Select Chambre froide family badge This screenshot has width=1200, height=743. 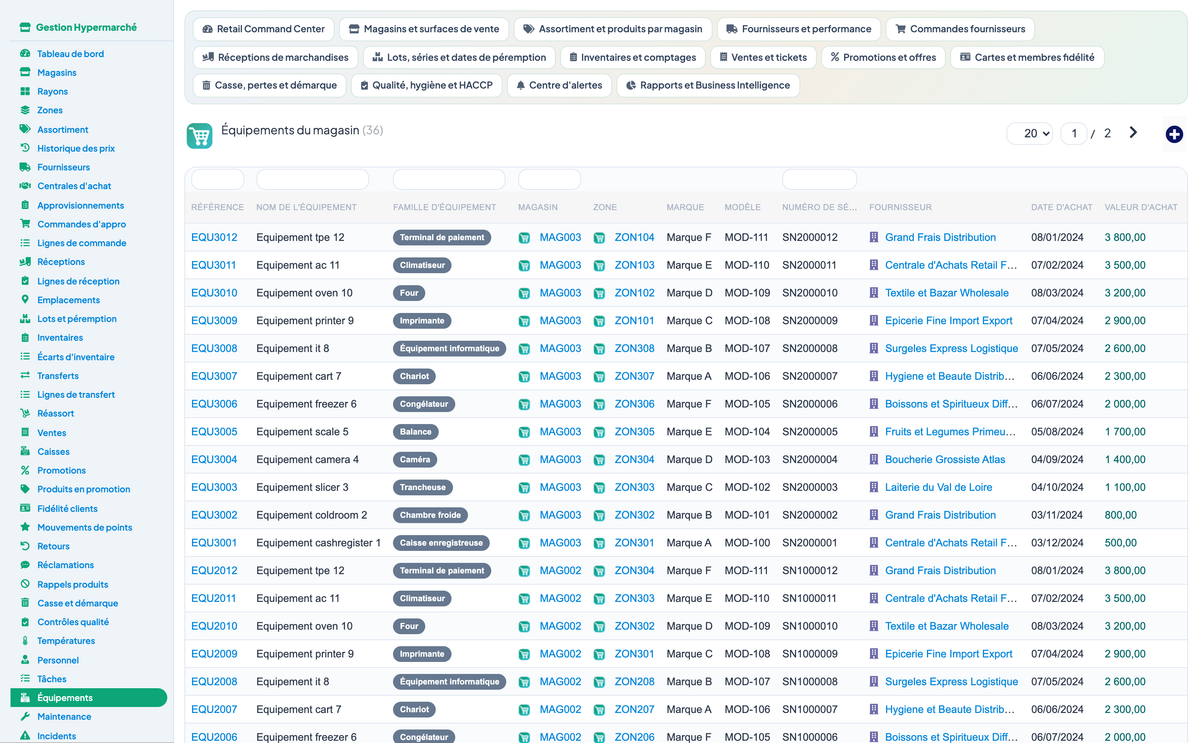431,516
